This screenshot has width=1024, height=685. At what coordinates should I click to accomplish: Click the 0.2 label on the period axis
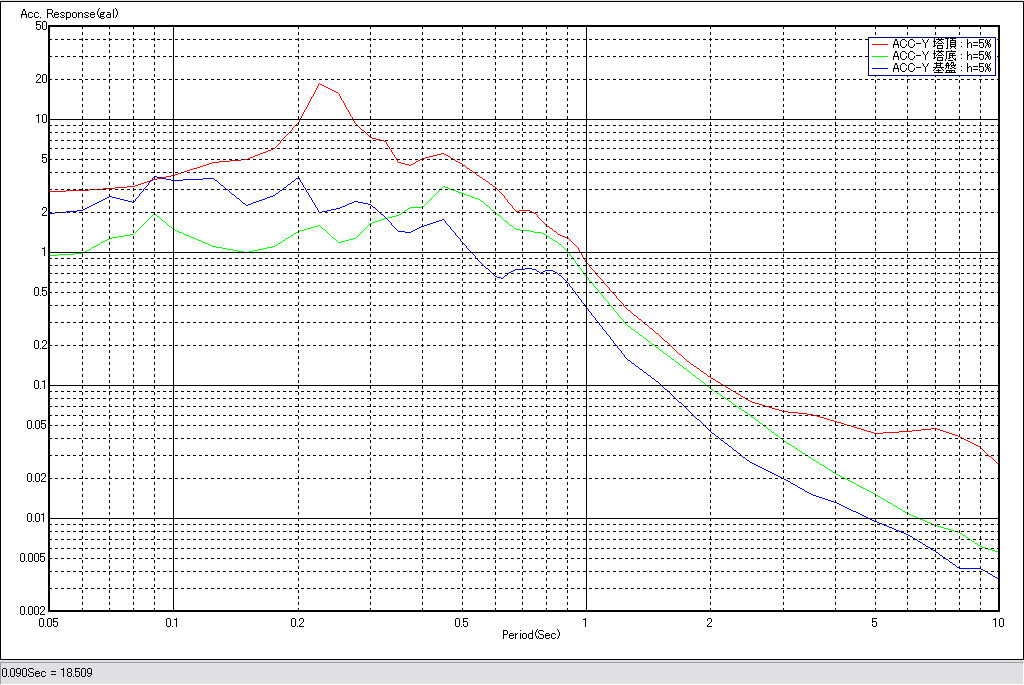click(x=297, y=622)
